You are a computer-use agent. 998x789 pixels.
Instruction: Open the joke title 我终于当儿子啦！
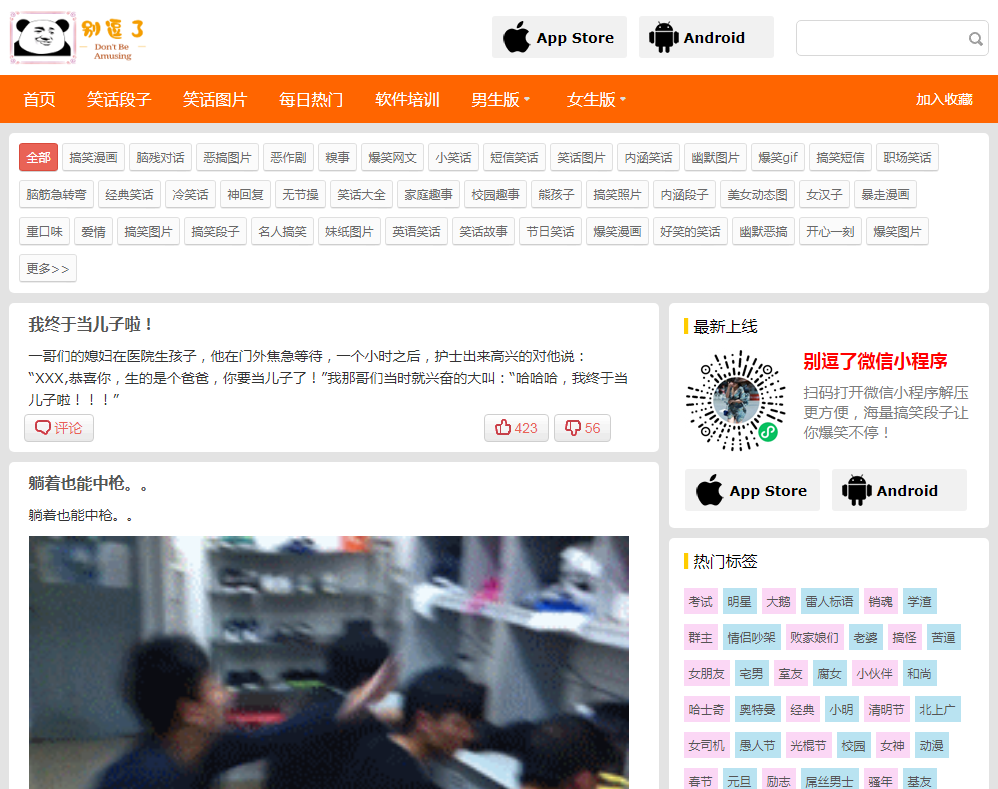click(91, 325)
